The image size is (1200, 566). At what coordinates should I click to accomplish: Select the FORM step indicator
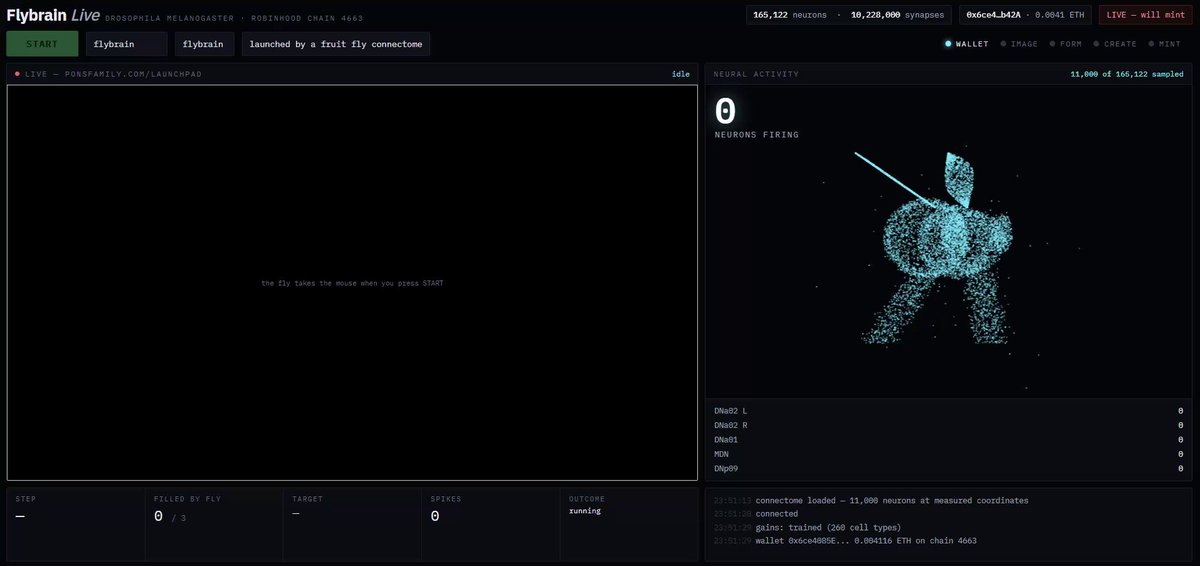pos(1064,44)
